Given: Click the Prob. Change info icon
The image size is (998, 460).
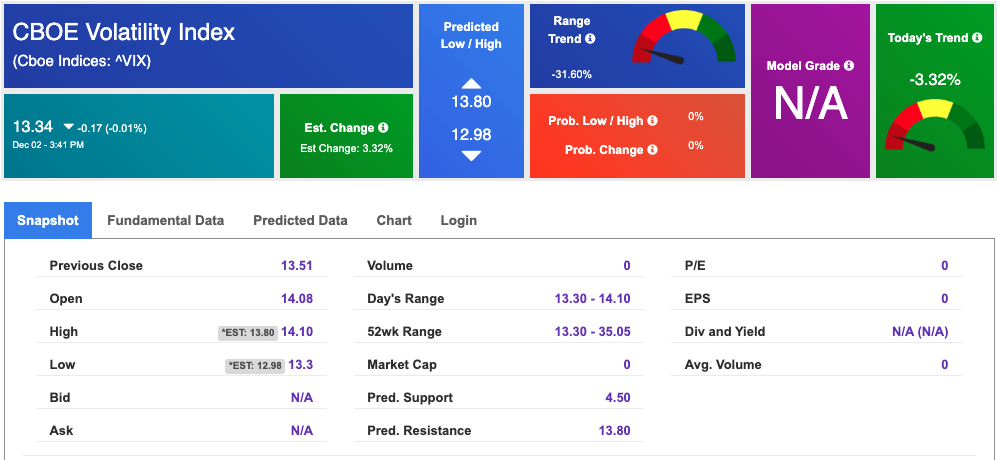Looking at the screenshot, I should click(x=652, y=150).
